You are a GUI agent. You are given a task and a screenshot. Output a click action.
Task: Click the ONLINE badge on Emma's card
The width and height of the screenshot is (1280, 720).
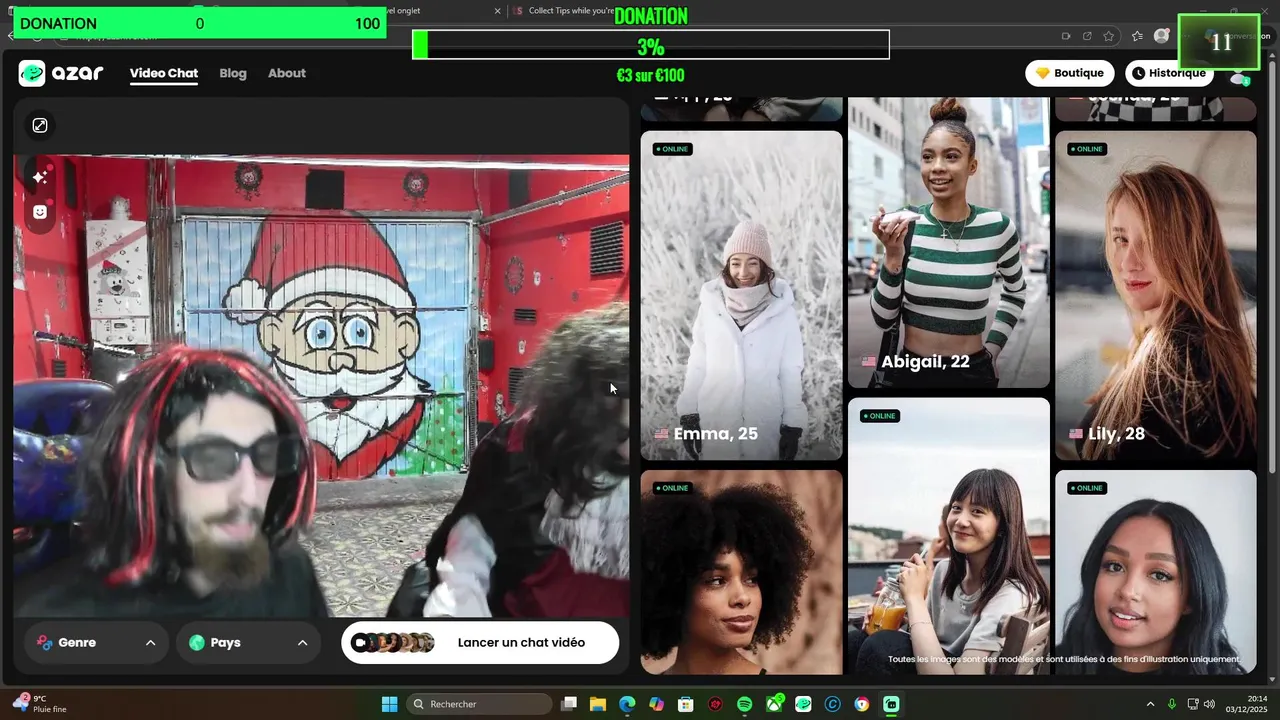[673, 149]
